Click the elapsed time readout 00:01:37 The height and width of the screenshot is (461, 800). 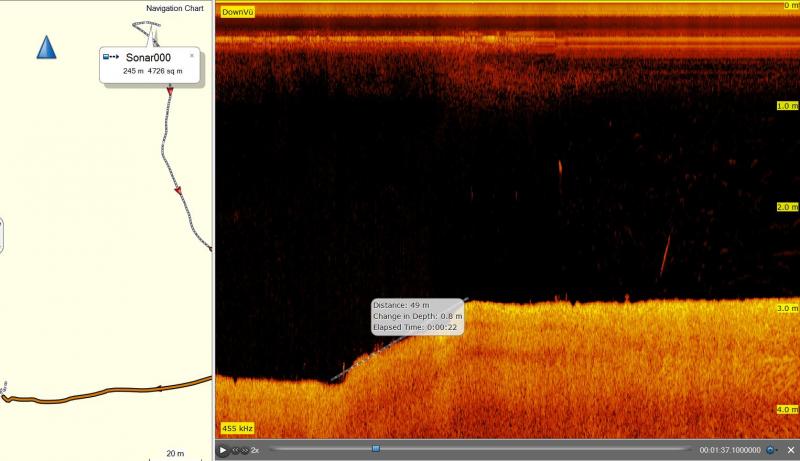(729, 451)
